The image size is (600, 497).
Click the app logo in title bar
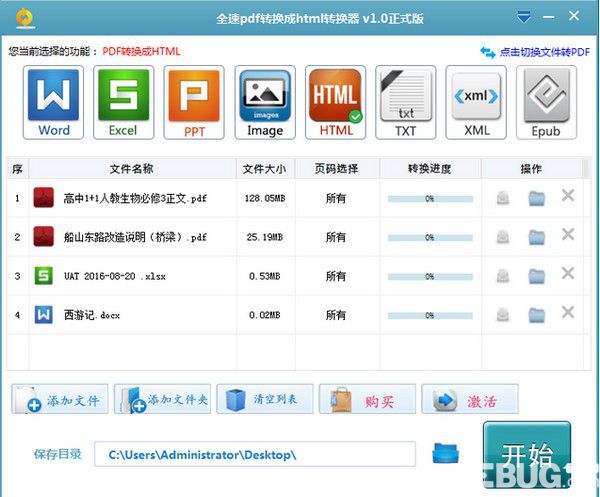point(25,18)
